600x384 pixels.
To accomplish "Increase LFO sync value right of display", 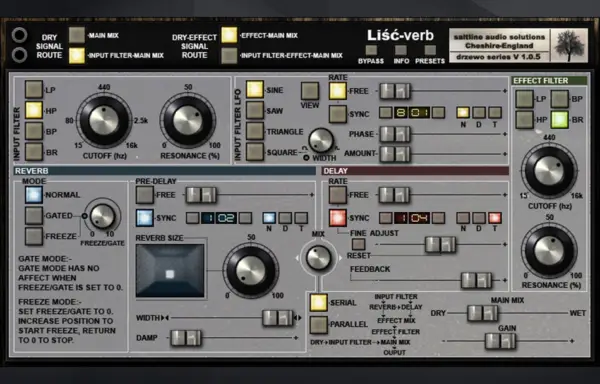I will point(439,112).
